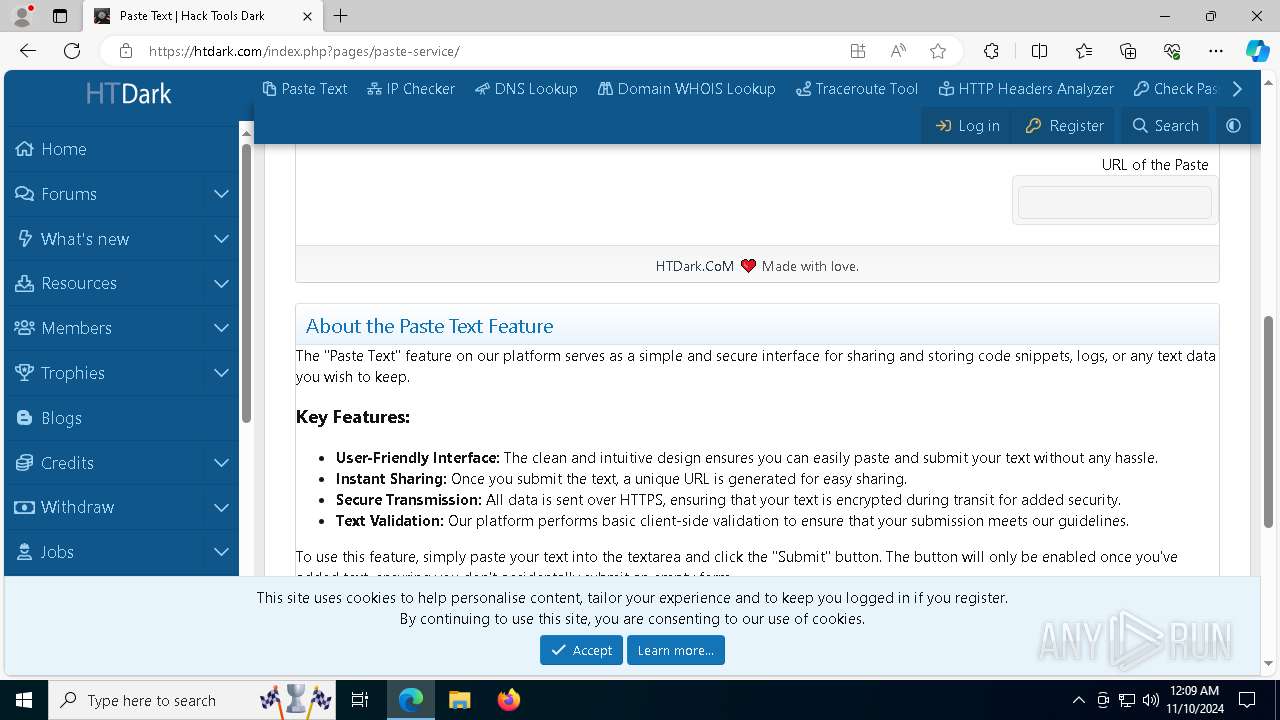Viewport: 1280px width, 720px height.
Task: Open the DNS Lookup nav tab
Action: pyautogui.click(x=526, y=89)
